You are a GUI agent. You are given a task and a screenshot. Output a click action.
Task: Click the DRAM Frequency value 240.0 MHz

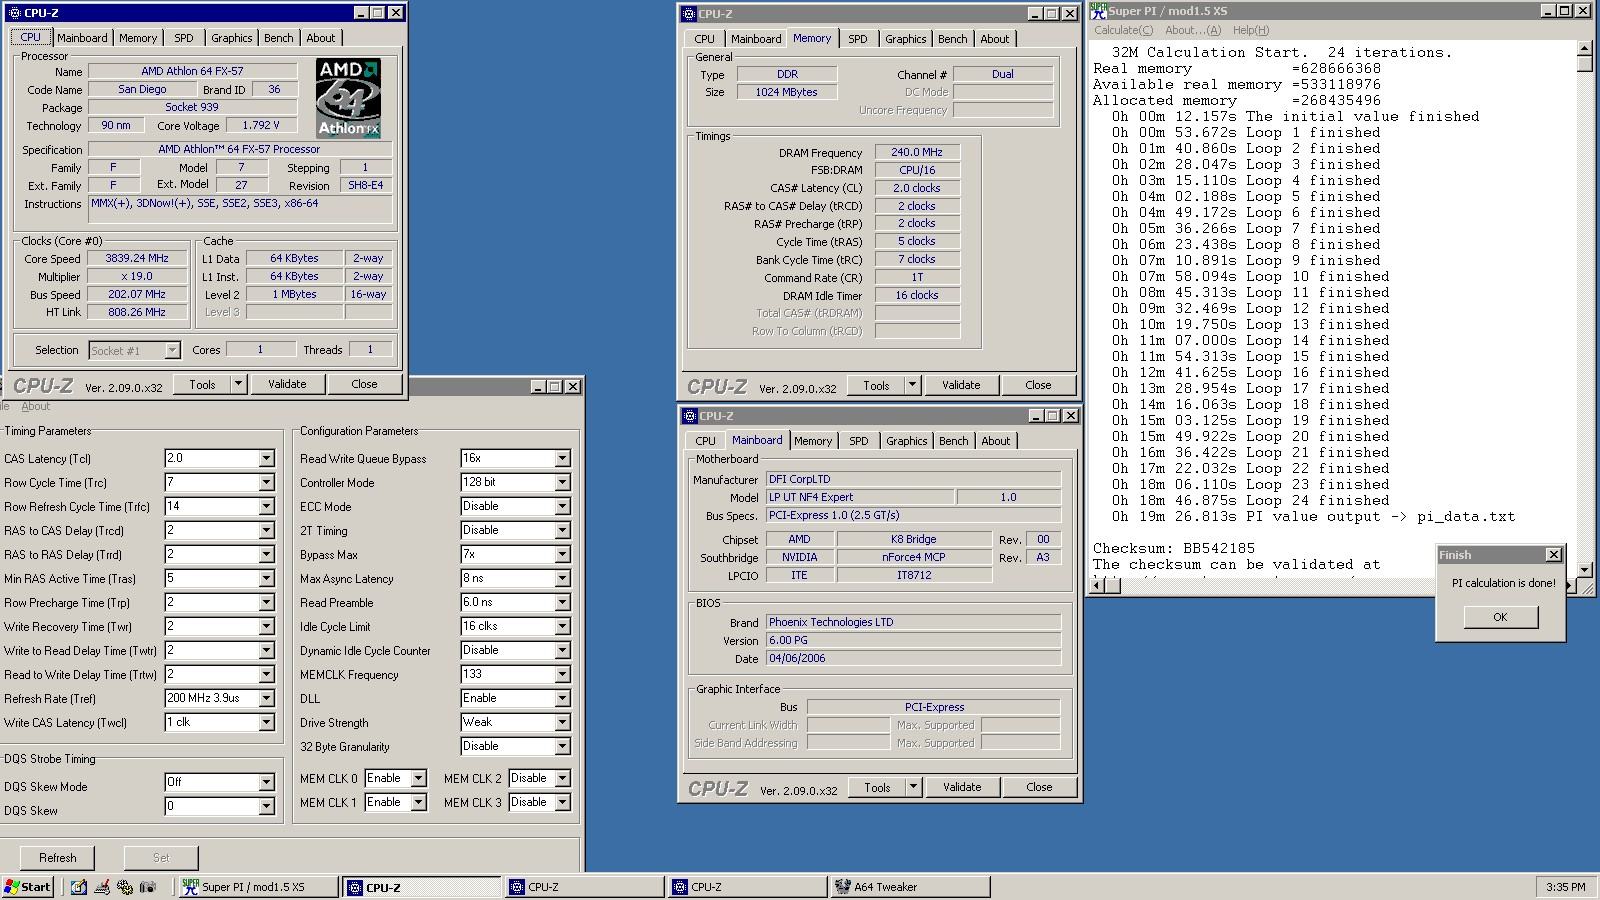pos(917,152)
